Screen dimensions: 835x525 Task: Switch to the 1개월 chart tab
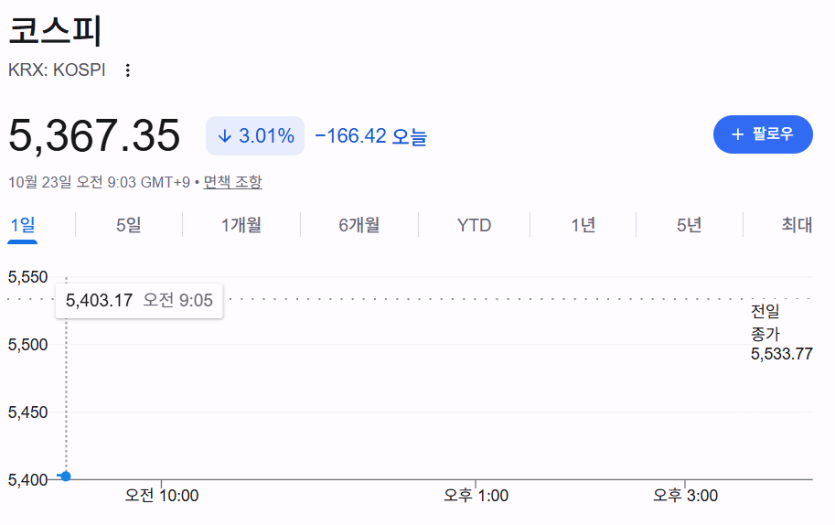(x=241, y=225)
